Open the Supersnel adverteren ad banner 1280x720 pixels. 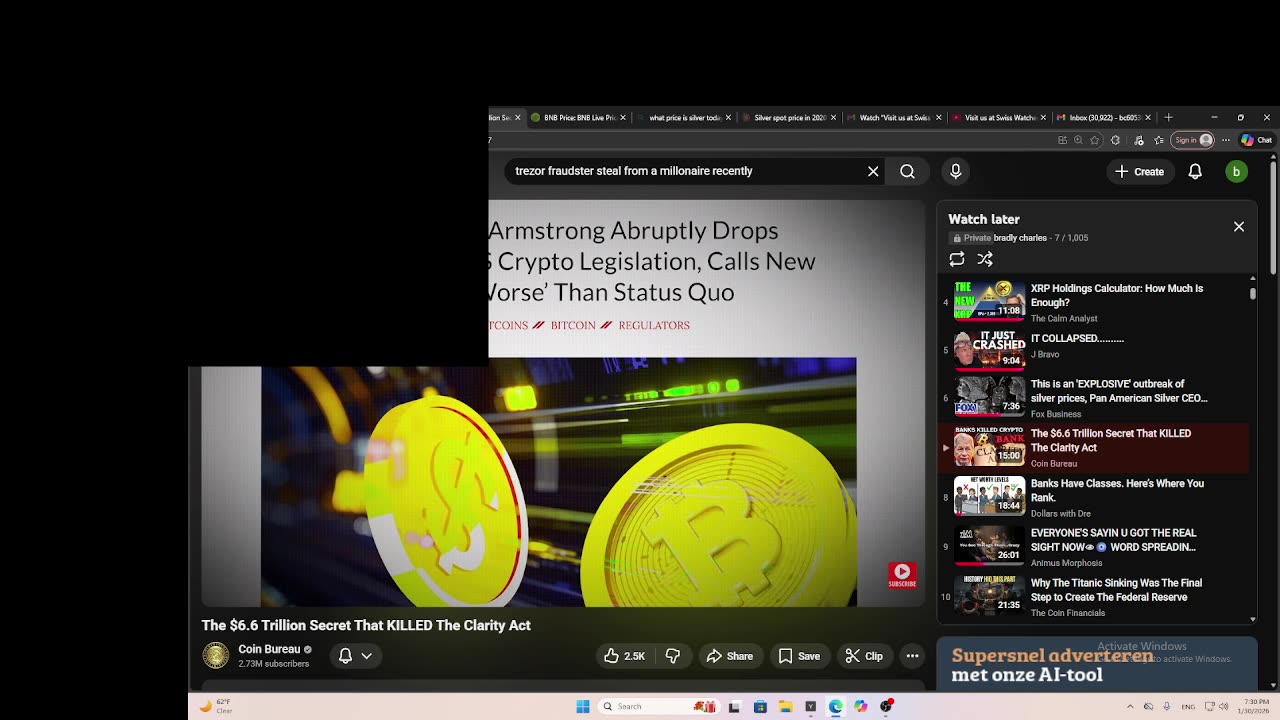pyautogui.click(x=1097, y=664)
